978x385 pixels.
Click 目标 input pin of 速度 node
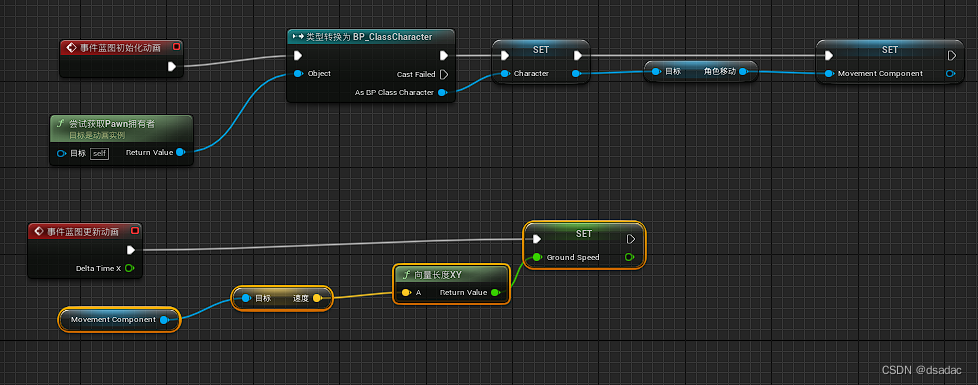(245, 298)
